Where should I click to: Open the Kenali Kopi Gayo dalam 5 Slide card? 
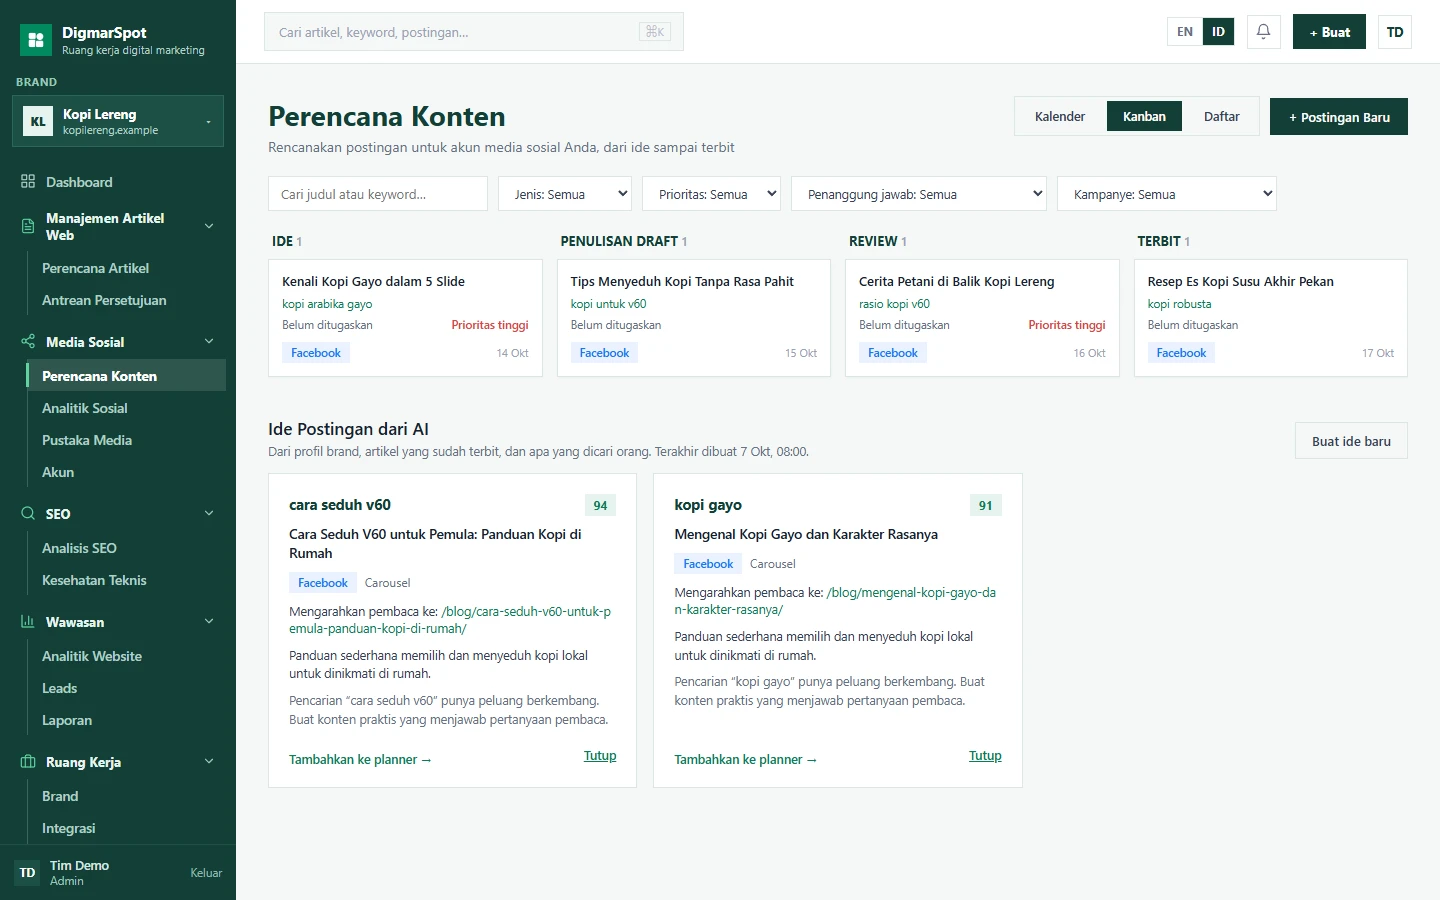405,318
